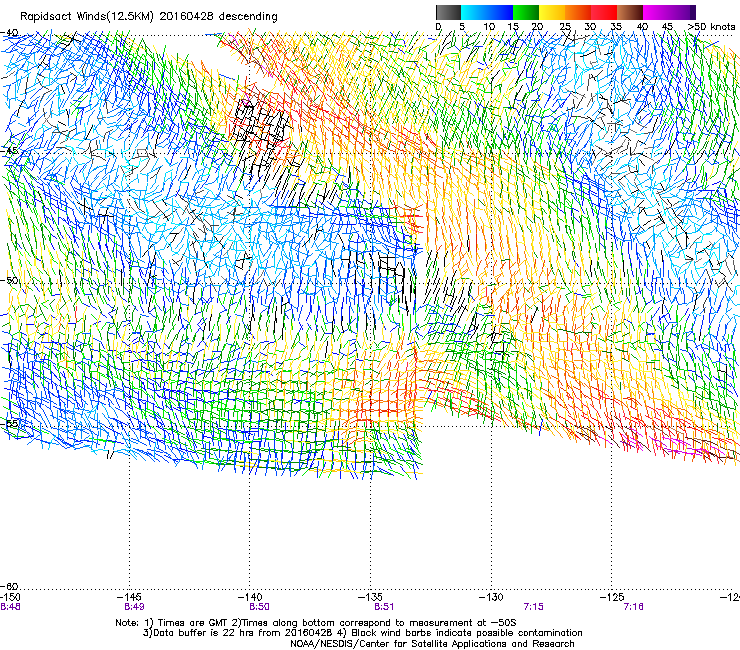Click the green 15-20 knots legend swatch
The width and height of the screenshot is (740, 650).
[526, 12]
